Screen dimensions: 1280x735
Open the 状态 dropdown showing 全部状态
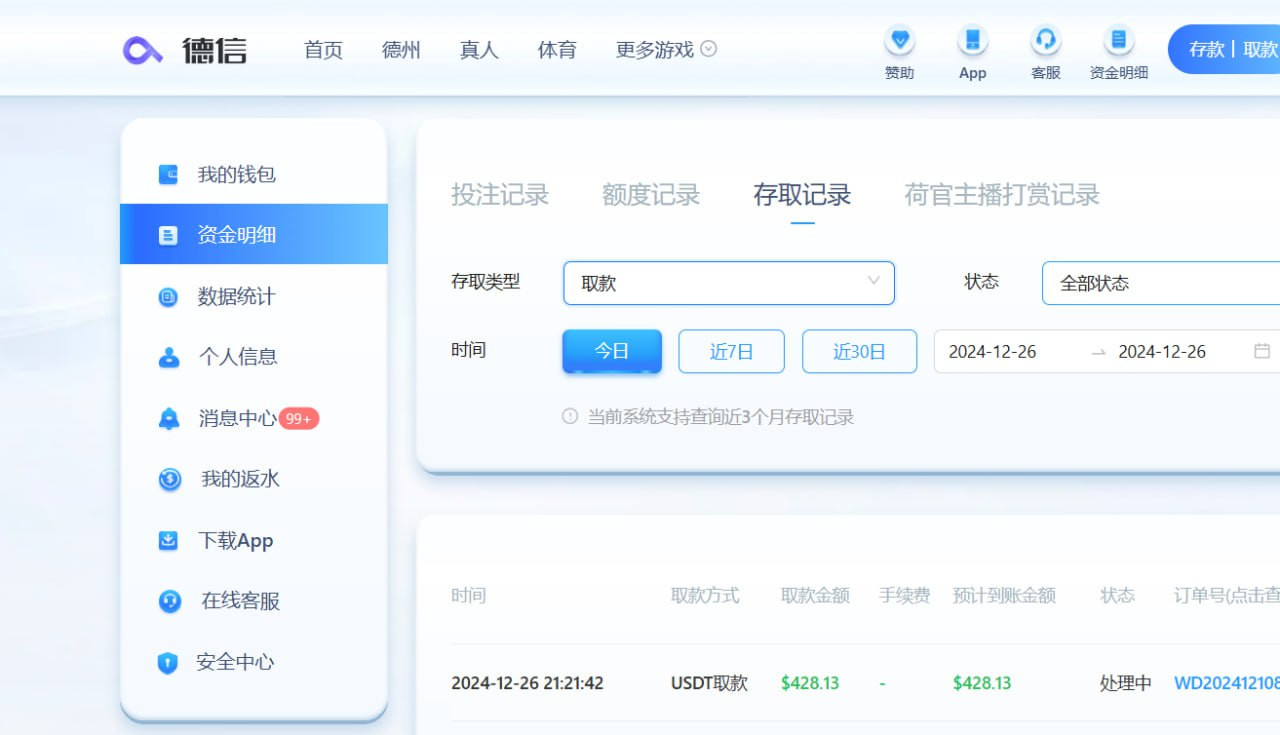tap(1161, 283)
